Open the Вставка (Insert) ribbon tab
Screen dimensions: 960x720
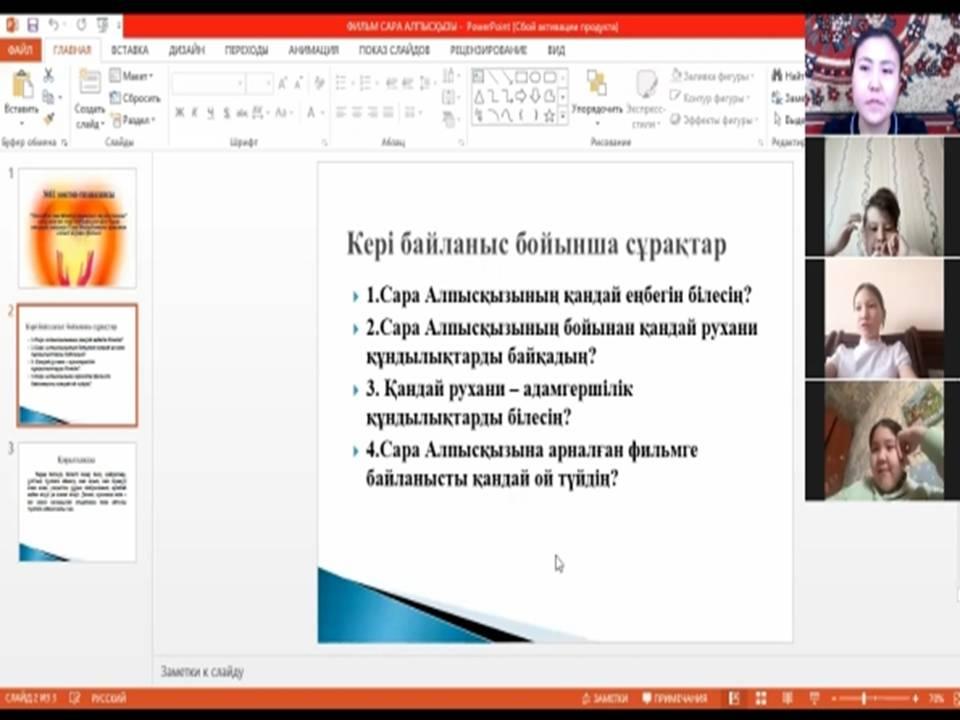click(x=130, y=50)
